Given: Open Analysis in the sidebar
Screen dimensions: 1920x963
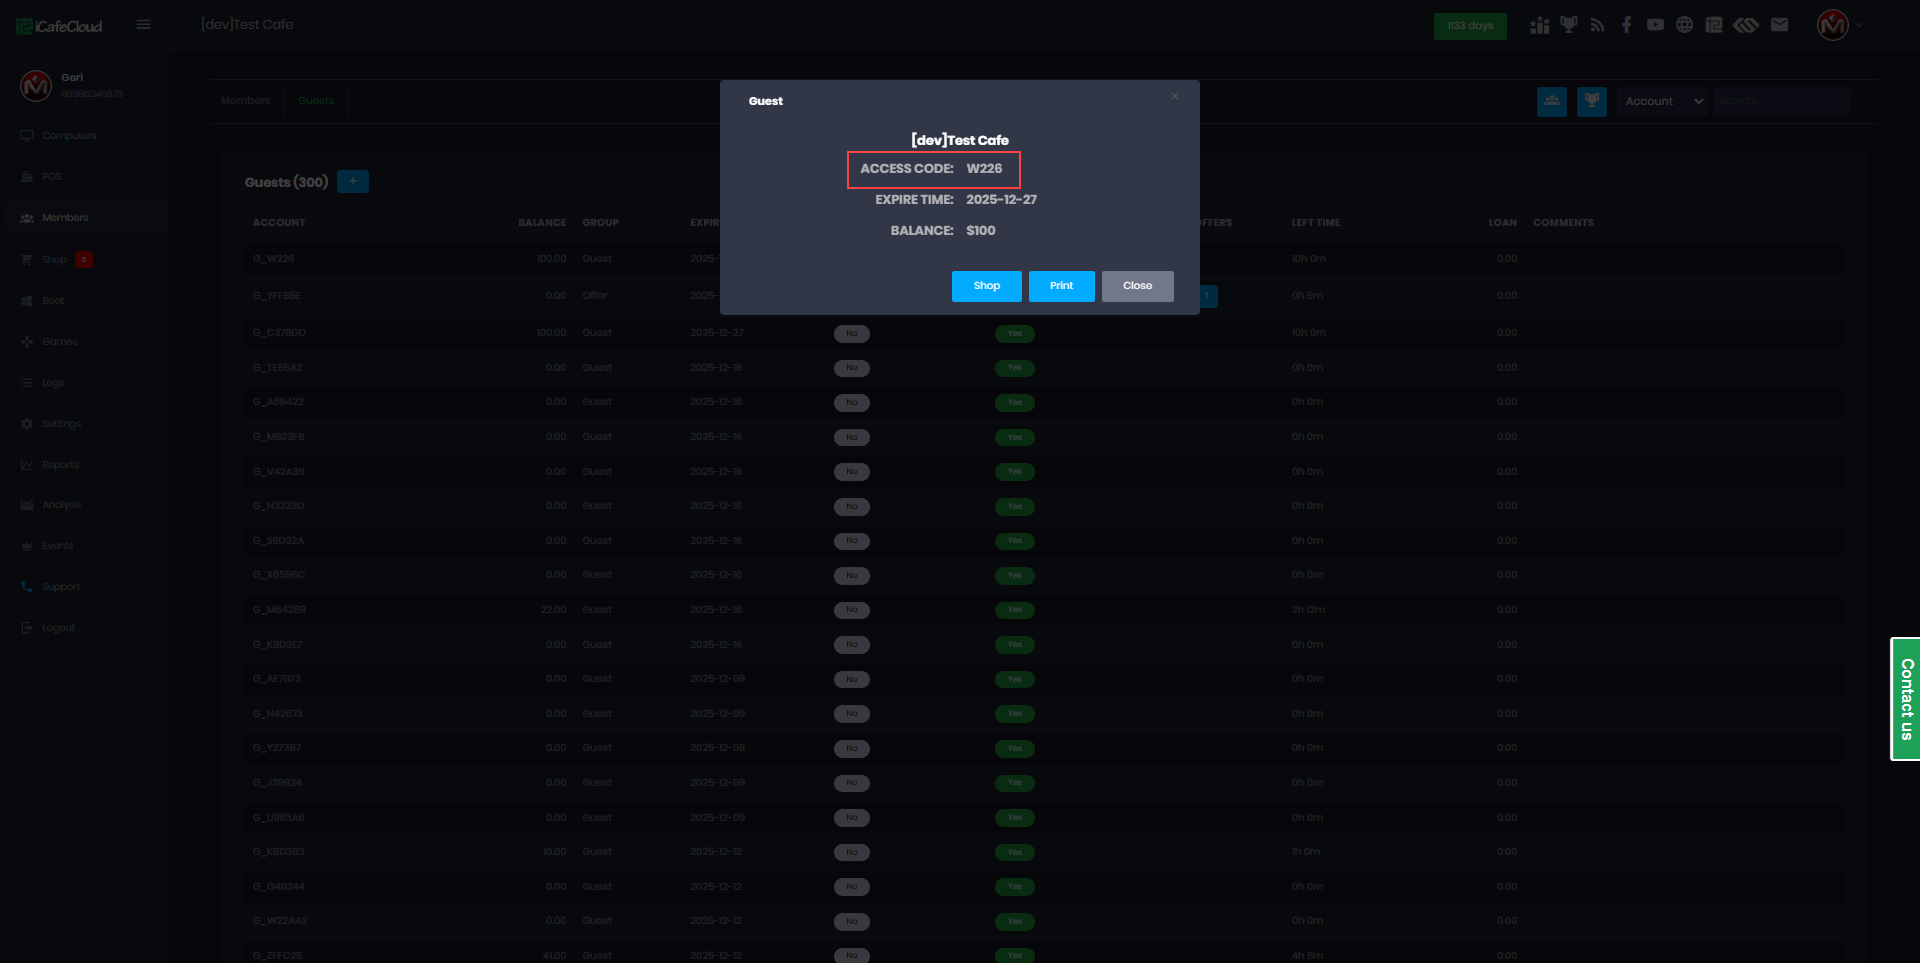Looking at the screenshot, I should pos(61,505).
